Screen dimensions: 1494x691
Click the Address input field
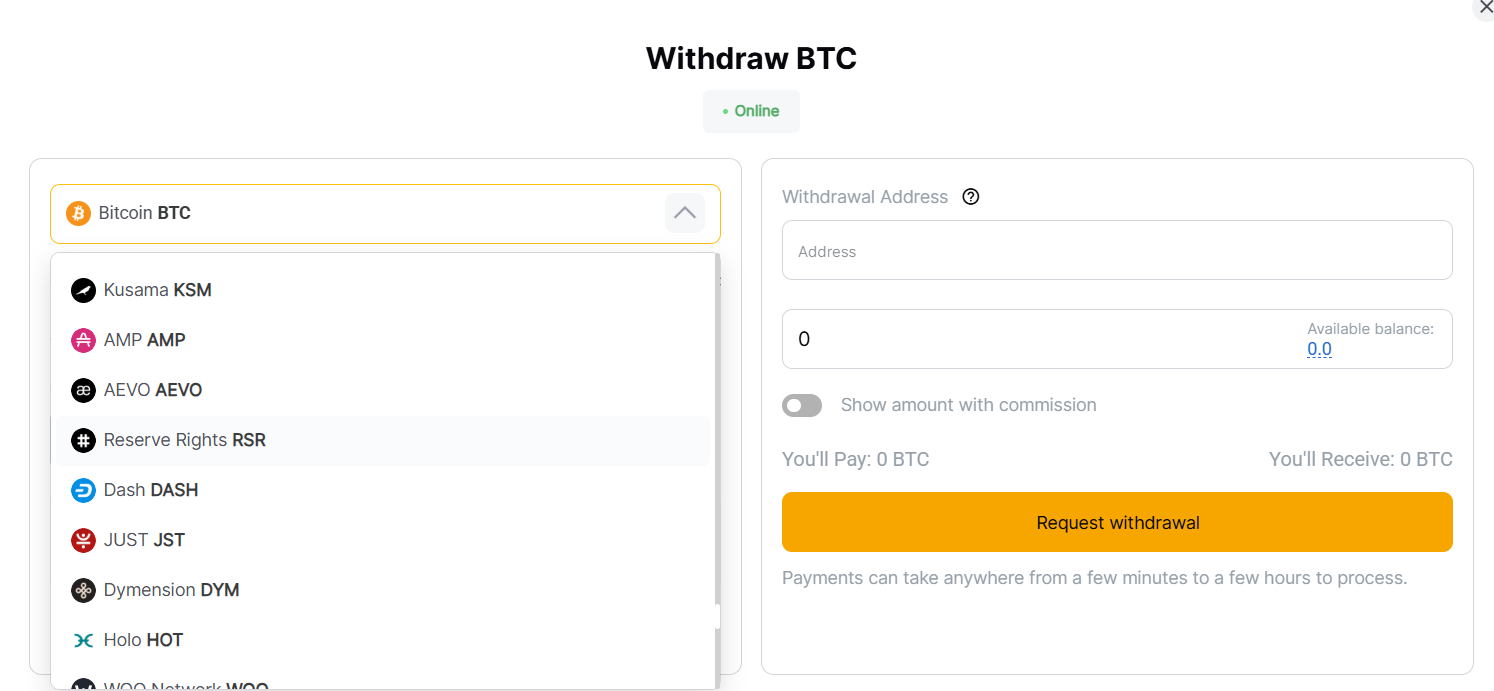[1117, 250]
